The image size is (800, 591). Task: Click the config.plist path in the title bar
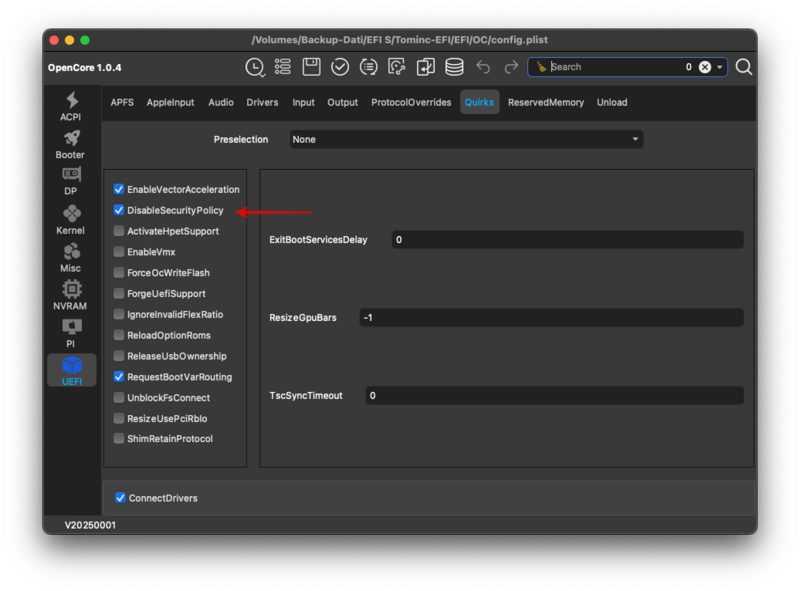pyautogui.click(x=399, y=40)
